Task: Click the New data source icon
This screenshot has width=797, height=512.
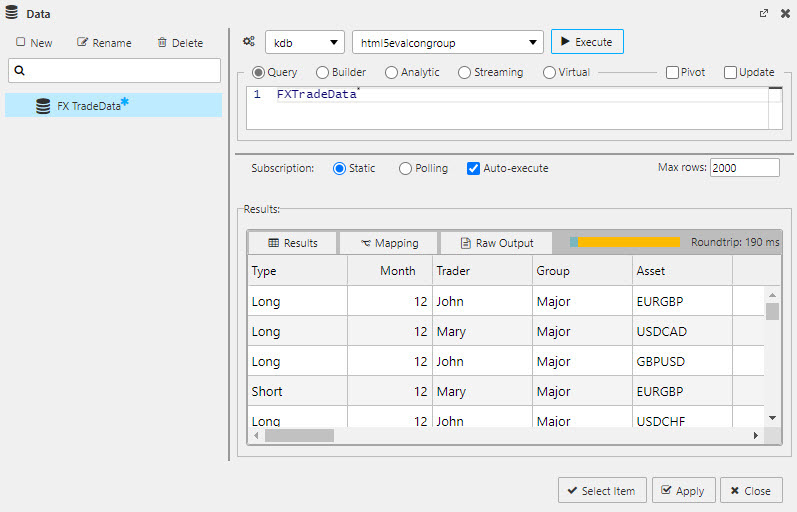Action: (21, 43)
